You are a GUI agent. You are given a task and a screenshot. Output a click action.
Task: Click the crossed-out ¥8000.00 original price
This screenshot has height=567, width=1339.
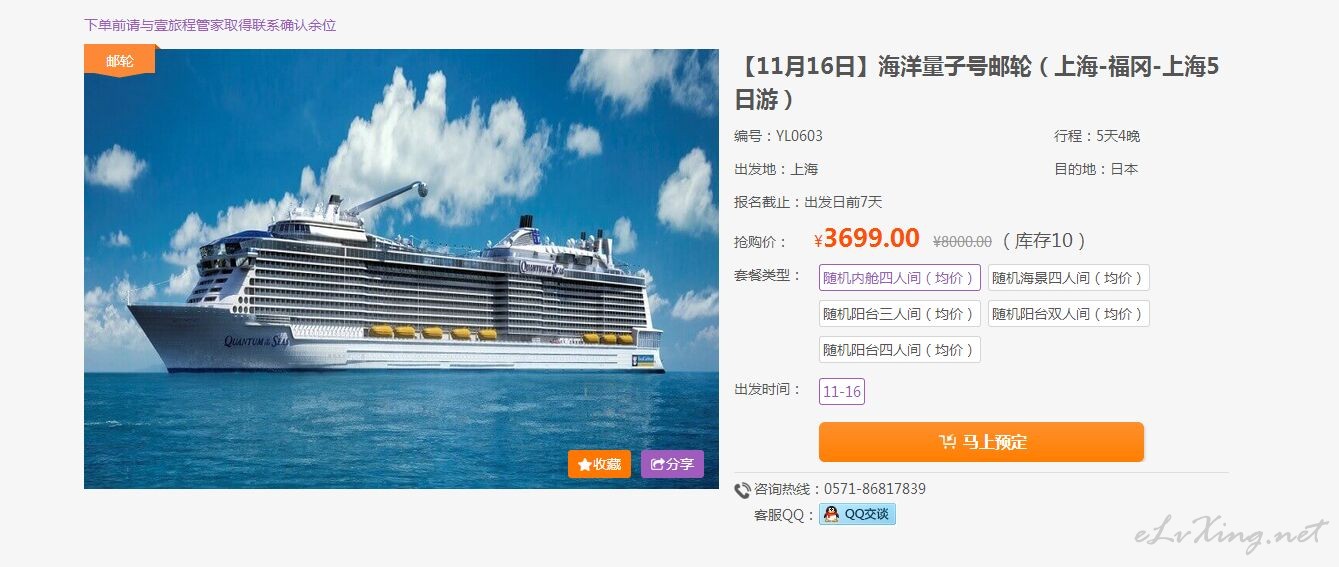pyautogui.click(x=962, y=241)
